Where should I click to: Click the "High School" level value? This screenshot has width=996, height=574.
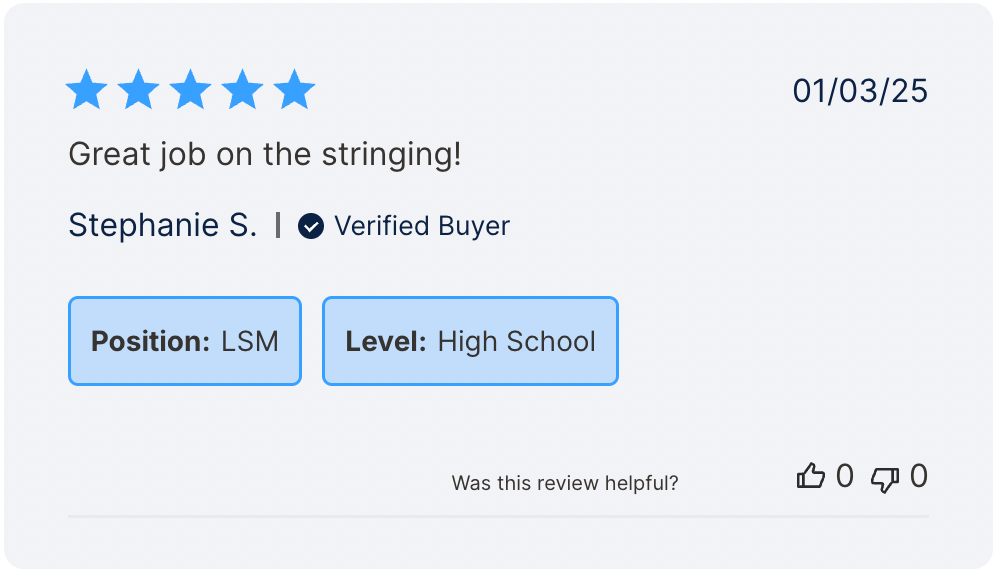point(516,341)
